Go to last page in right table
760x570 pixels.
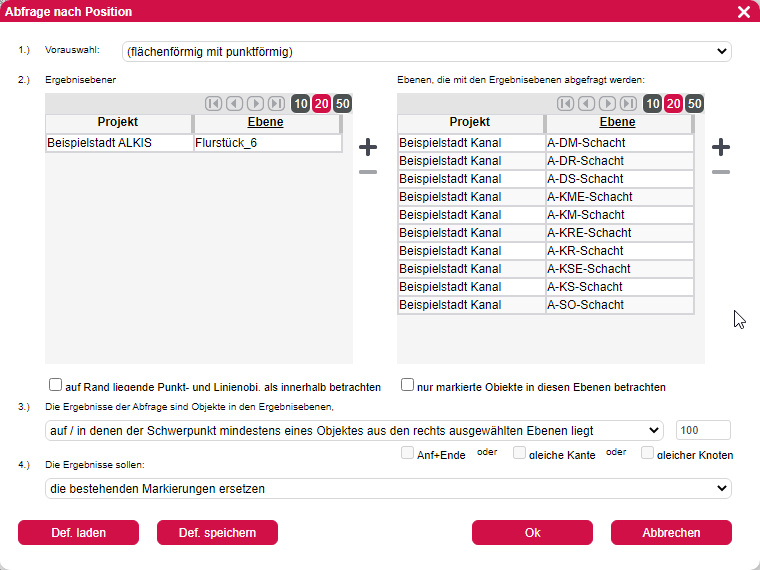628,103
